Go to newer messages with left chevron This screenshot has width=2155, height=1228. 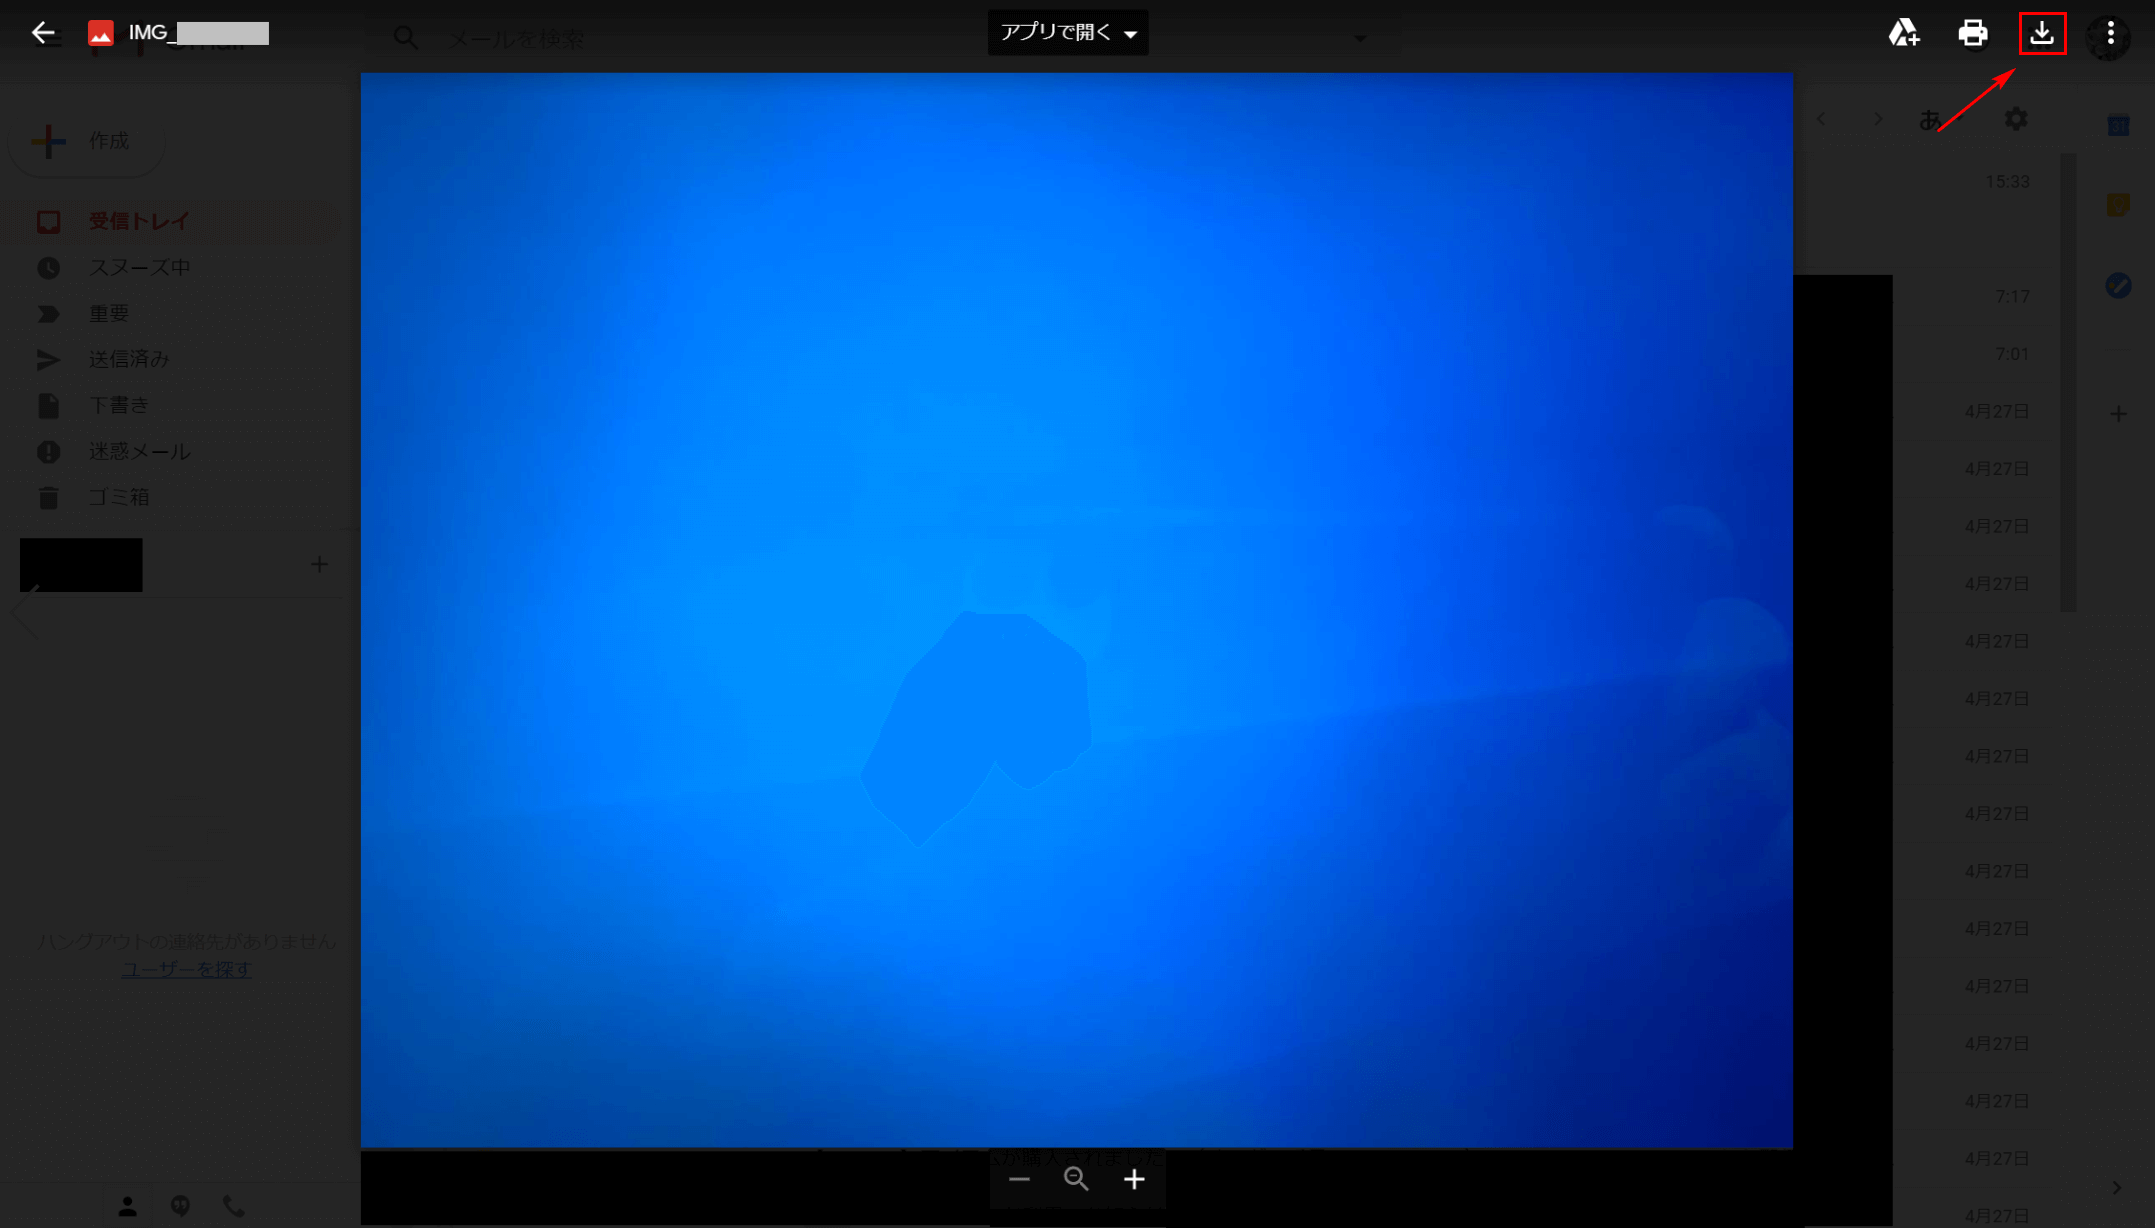coord(1821,119)
